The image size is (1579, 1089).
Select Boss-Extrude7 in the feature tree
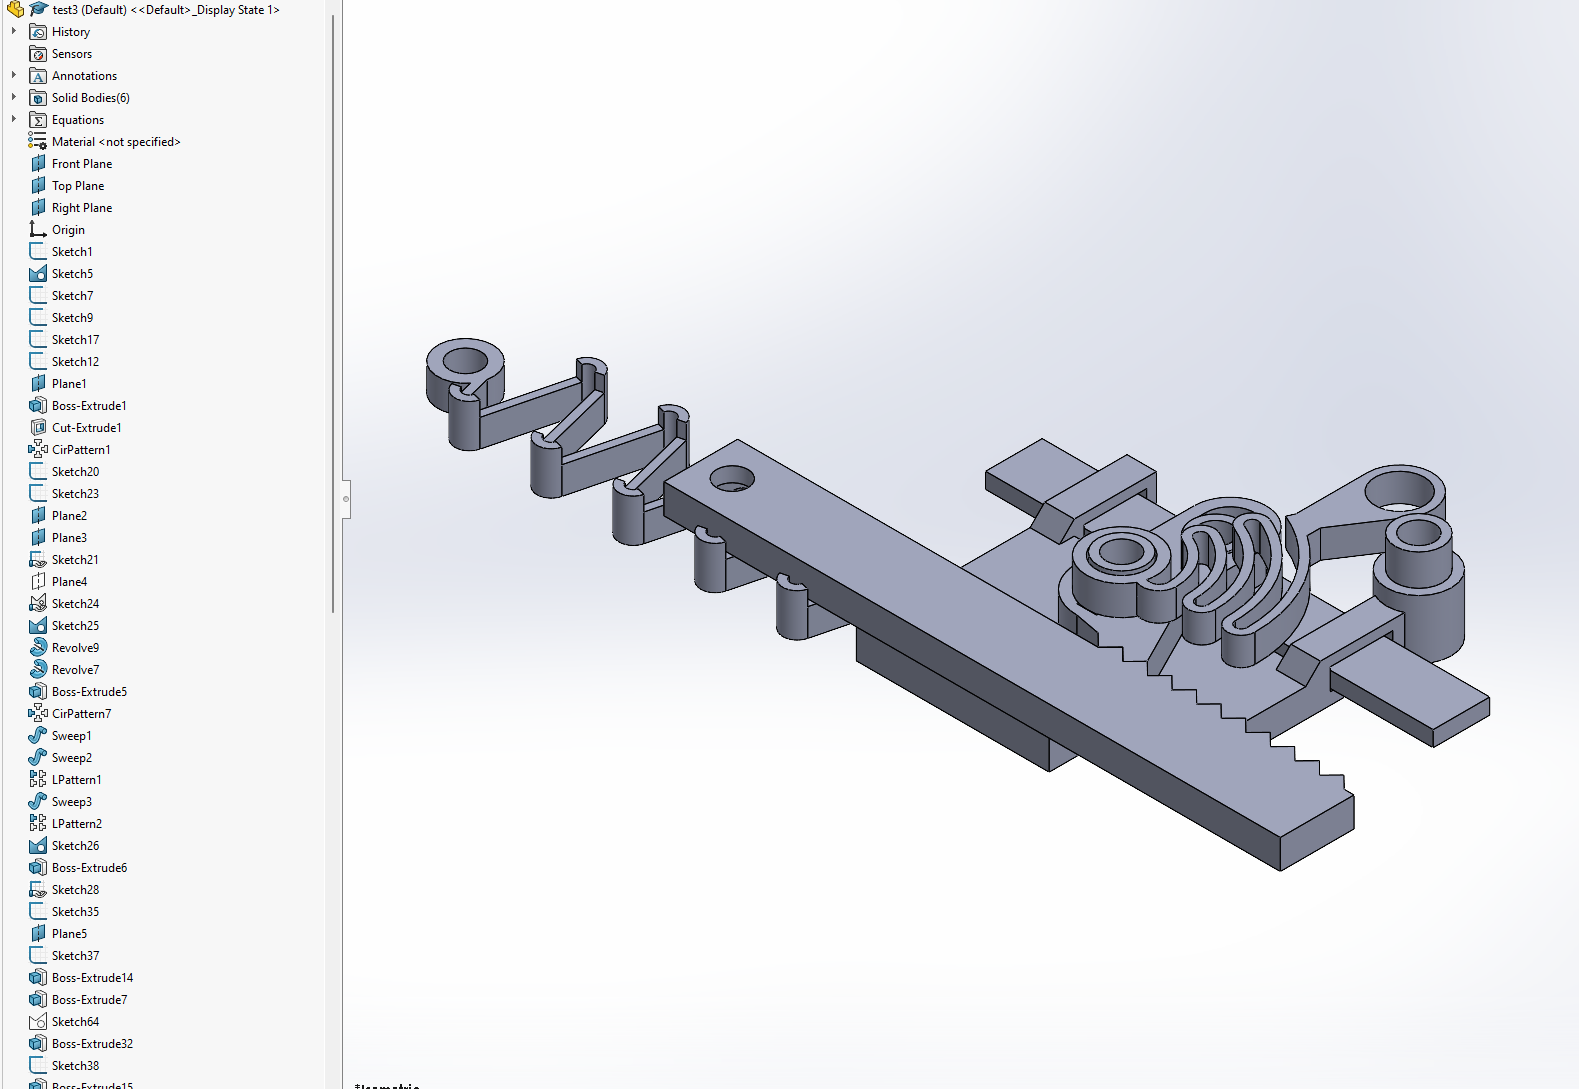coord(89,1000)
